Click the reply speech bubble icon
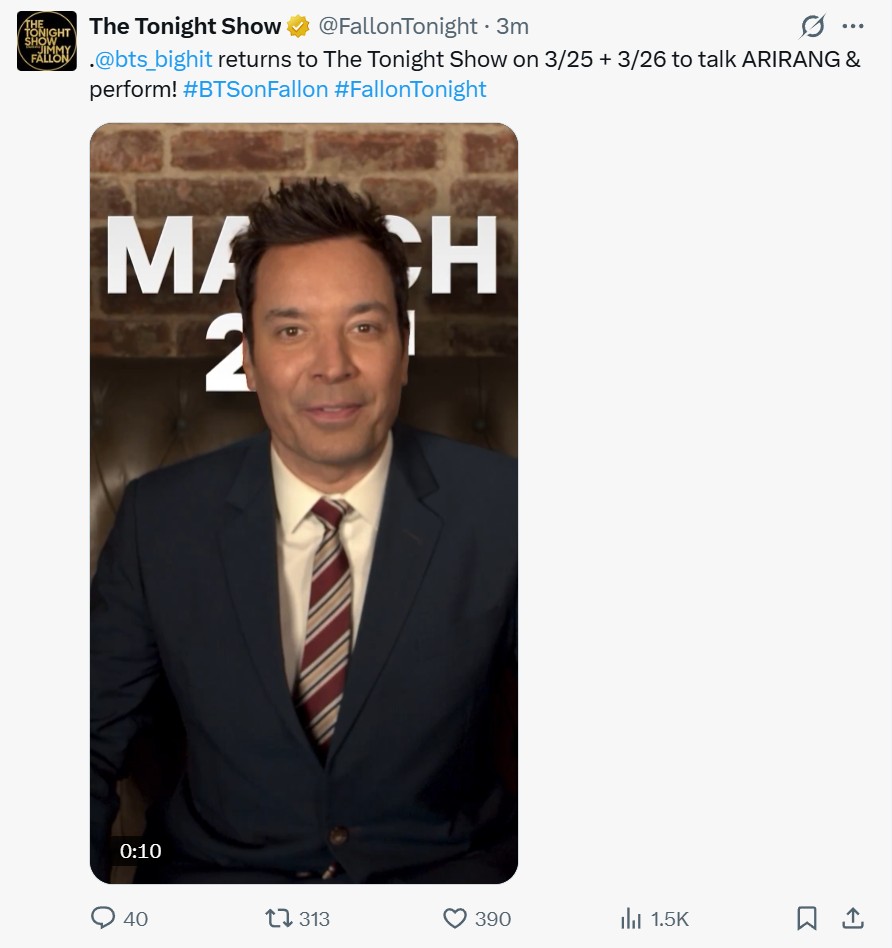892x948 pixels. click(104, 918)
